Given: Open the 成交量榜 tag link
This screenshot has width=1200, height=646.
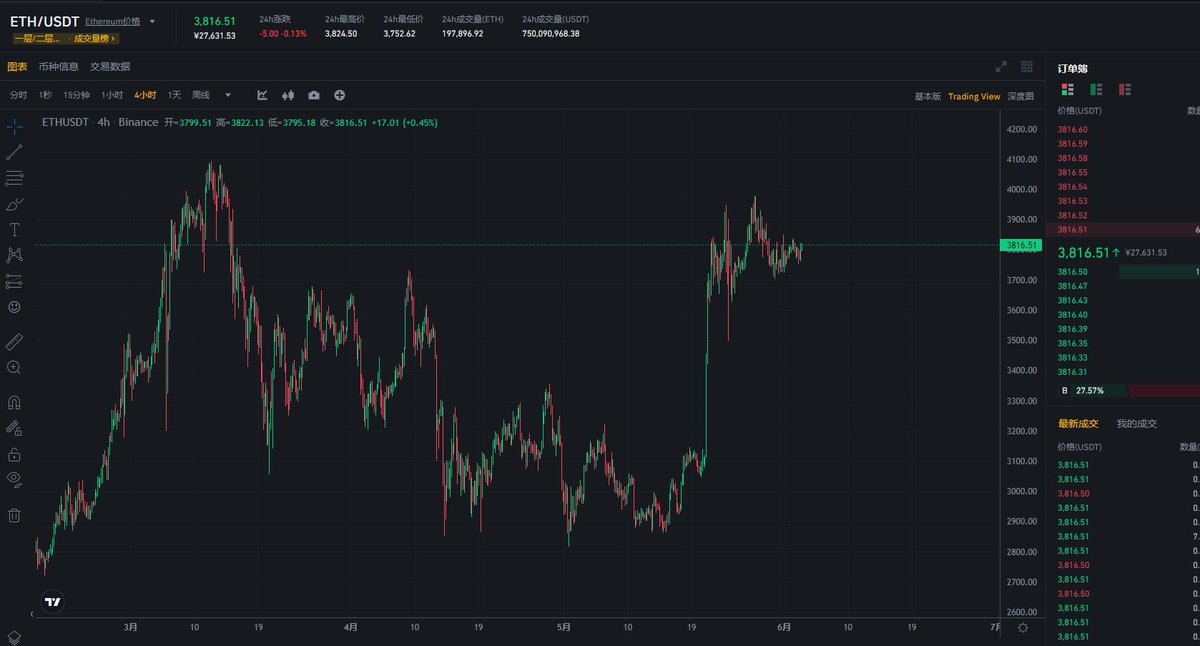Looking at the screenshot, I should coord(95,38).
